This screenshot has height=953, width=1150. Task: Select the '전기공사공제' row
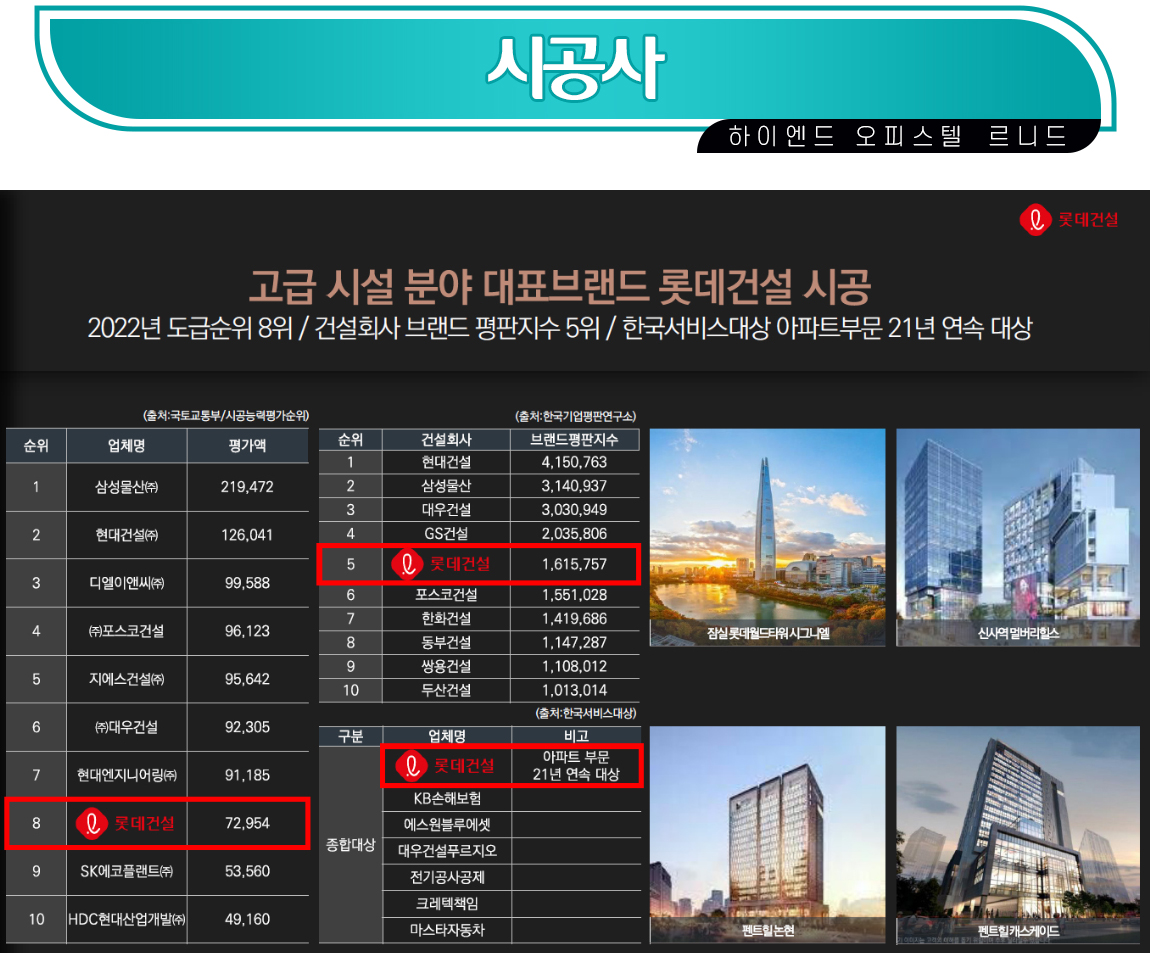point(512,877)
